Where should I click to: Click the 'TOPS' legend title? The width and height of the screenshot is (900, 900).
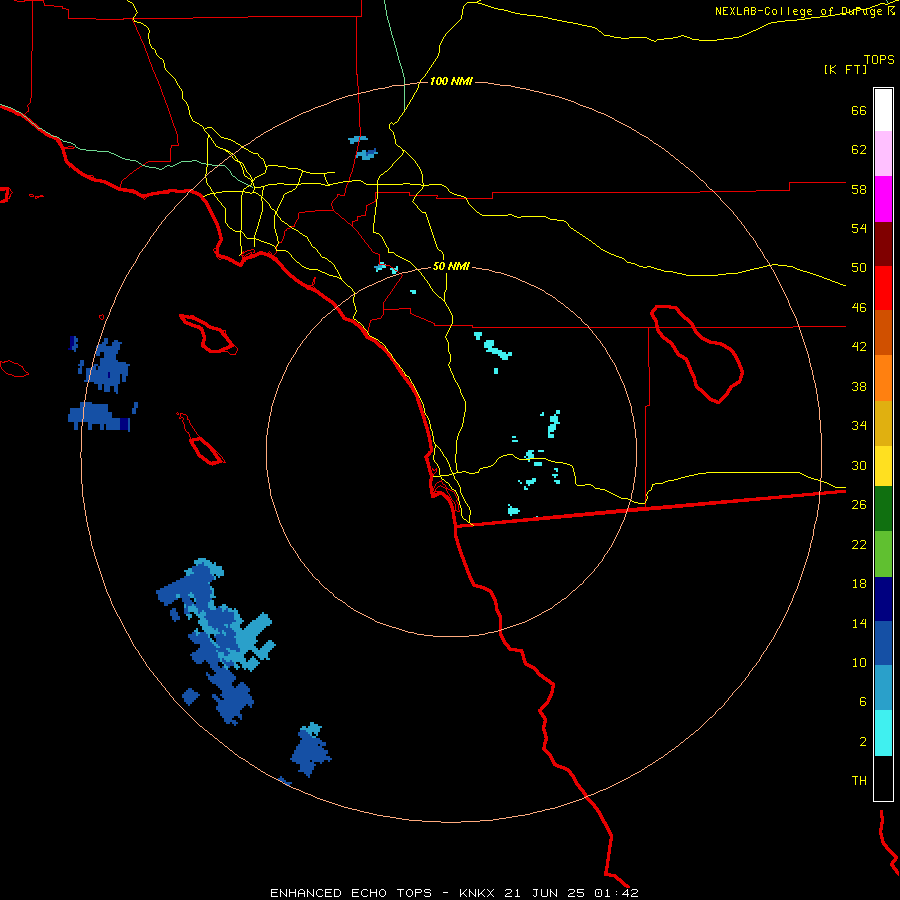pos(879,59)
